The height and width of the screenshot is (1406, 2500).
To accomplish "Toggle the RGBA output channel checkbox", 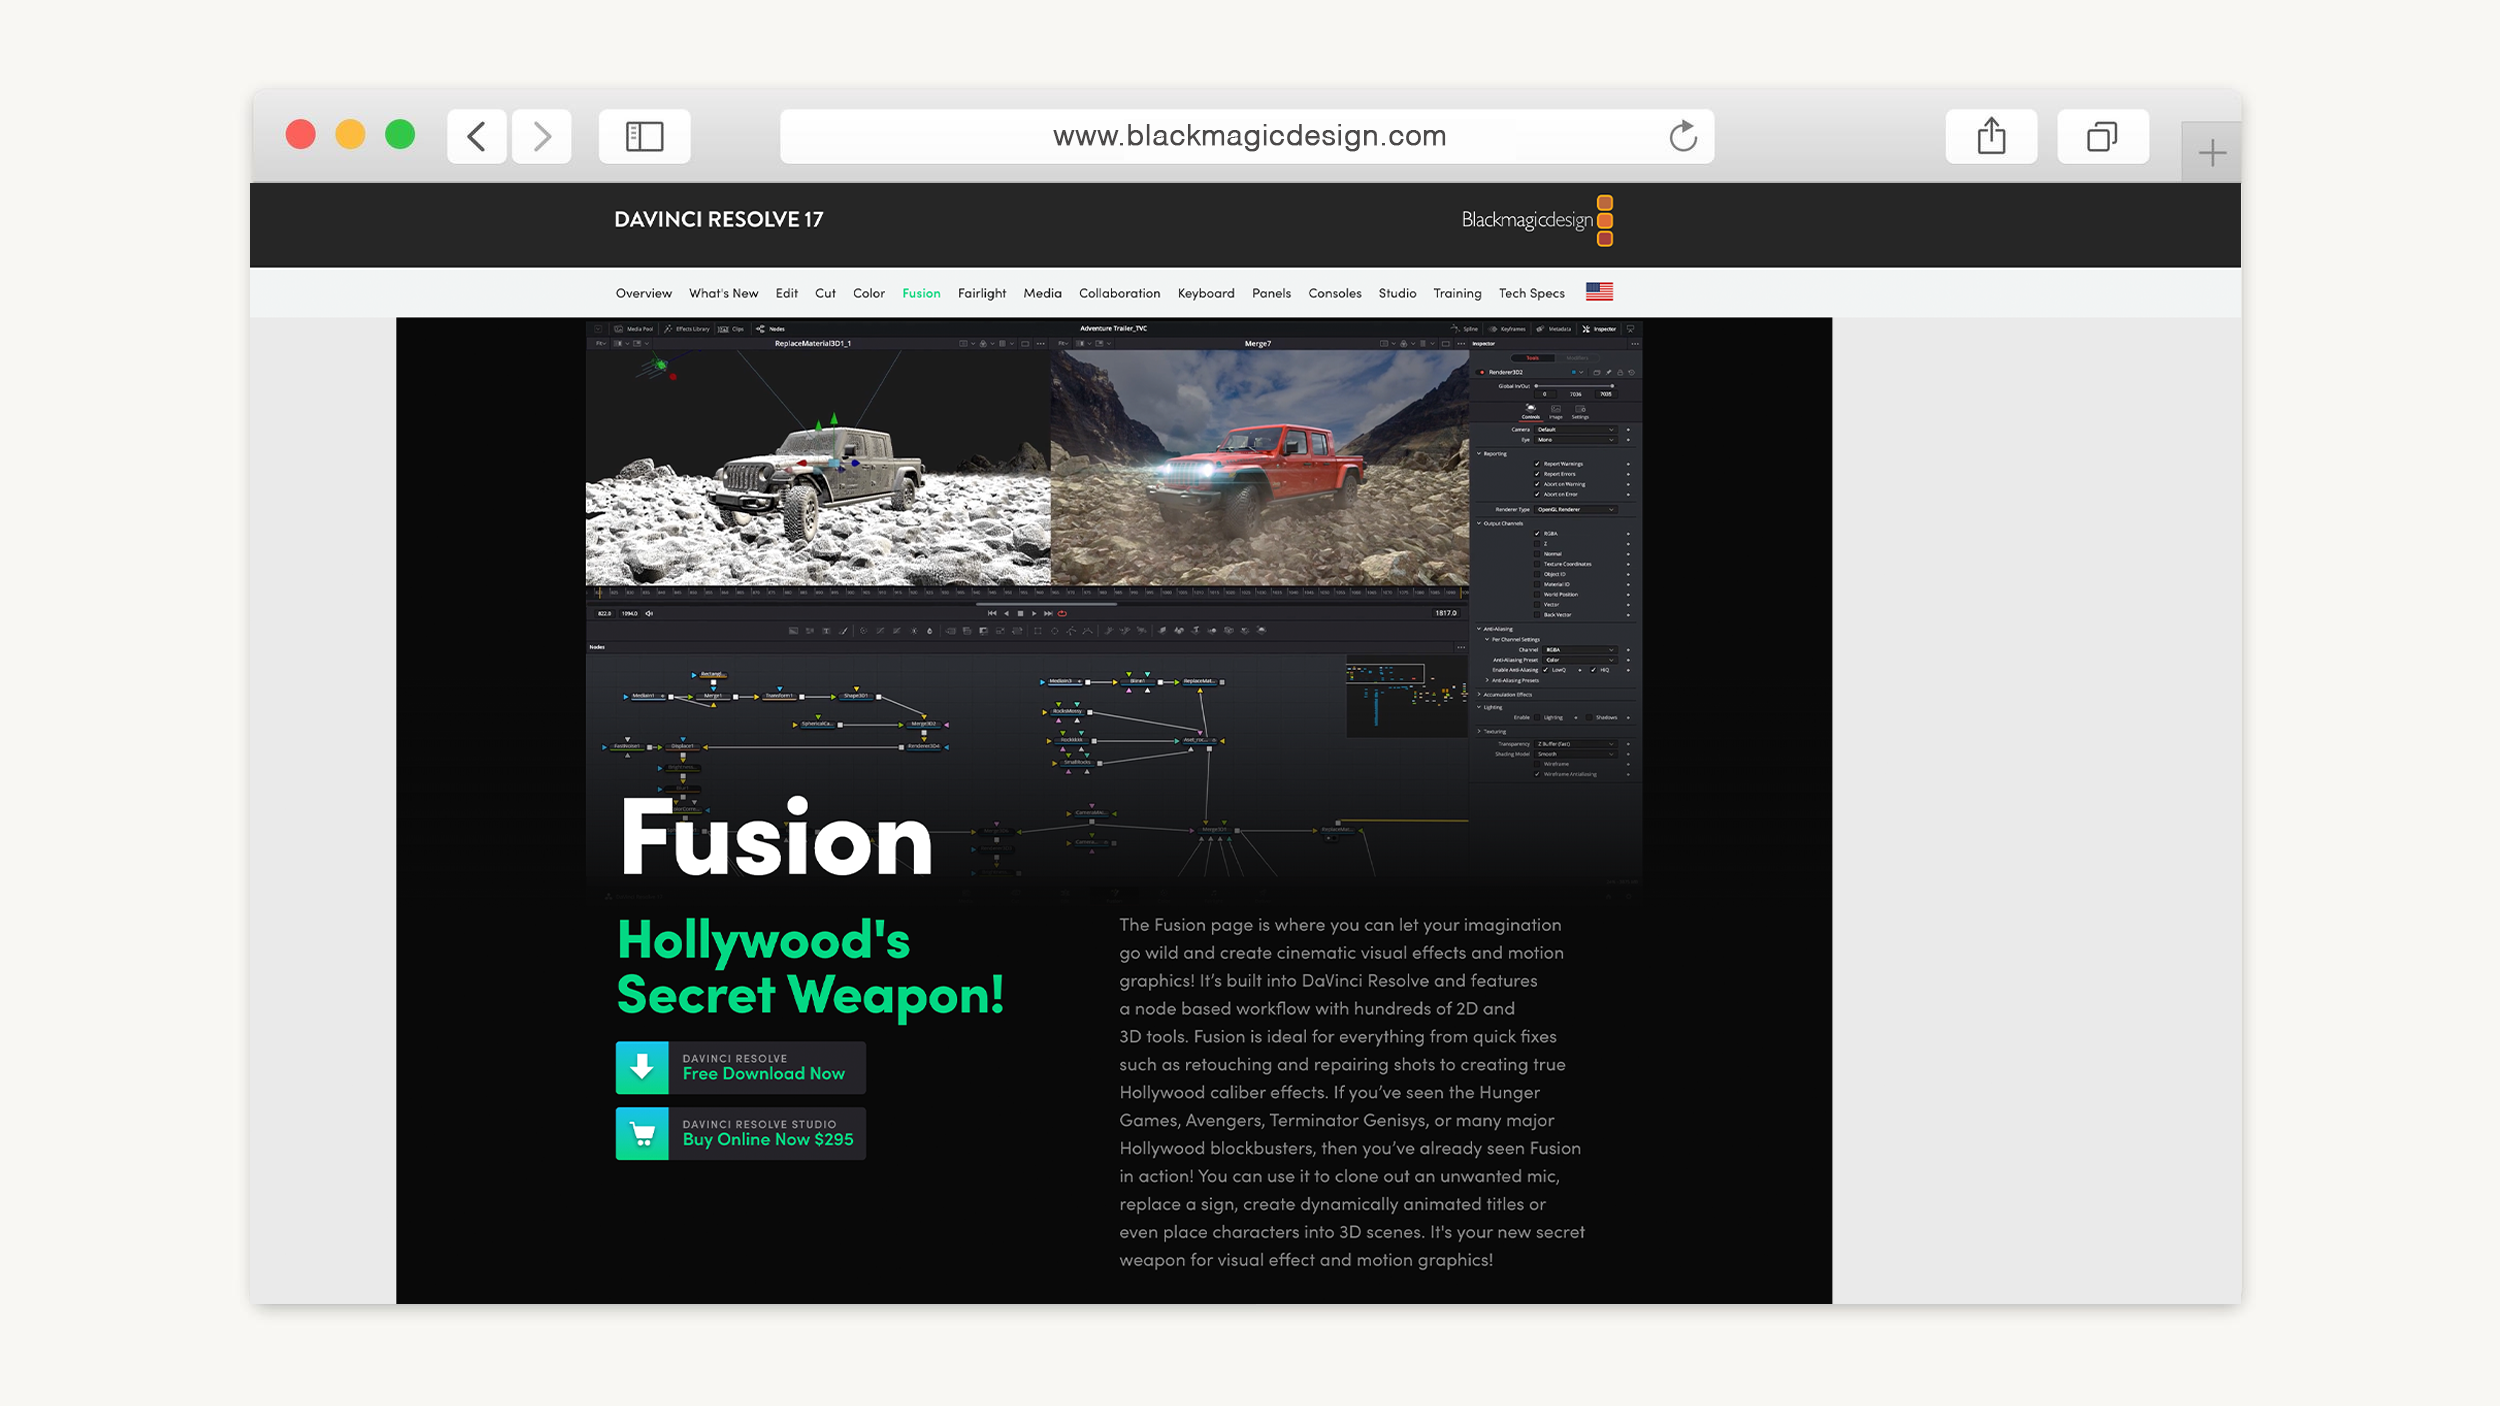I will point(1537,534).
